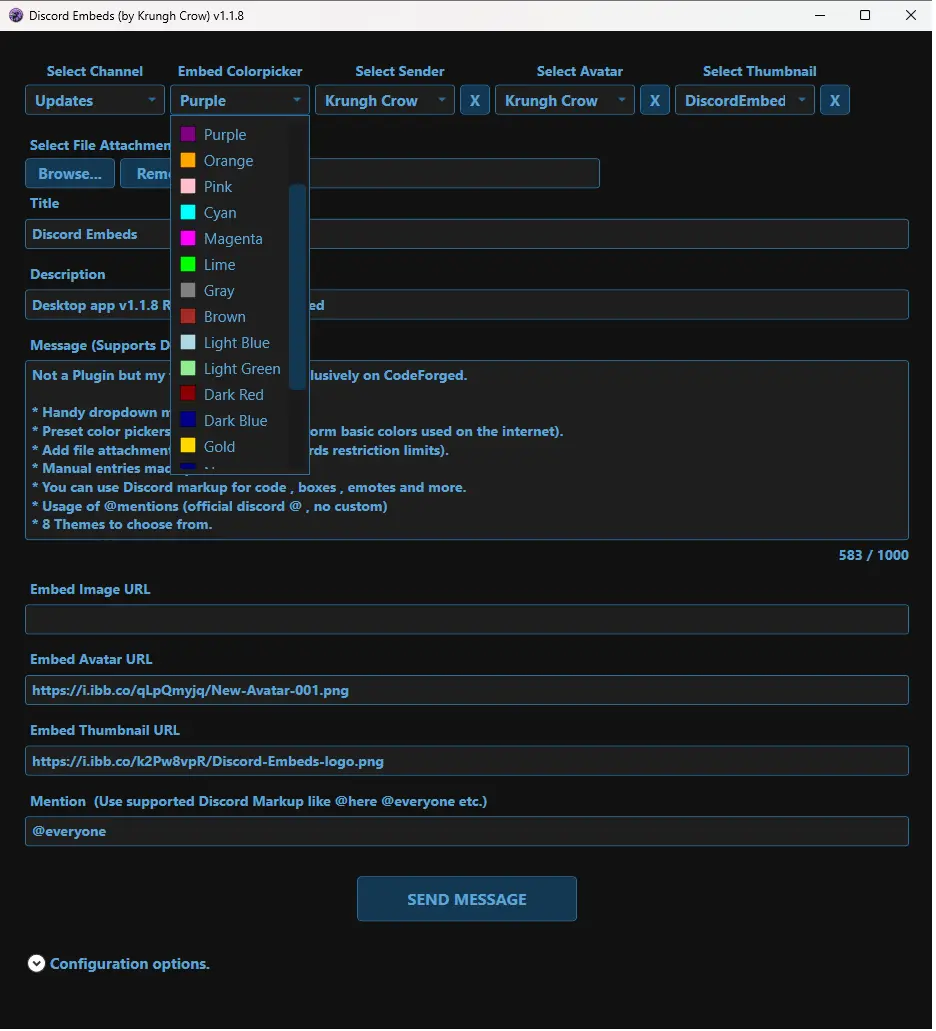Image resolution: width=936 pixels, height=1031 pixels.
Task: Expand the Configuration options section
Action: click(x=37, y=964)
